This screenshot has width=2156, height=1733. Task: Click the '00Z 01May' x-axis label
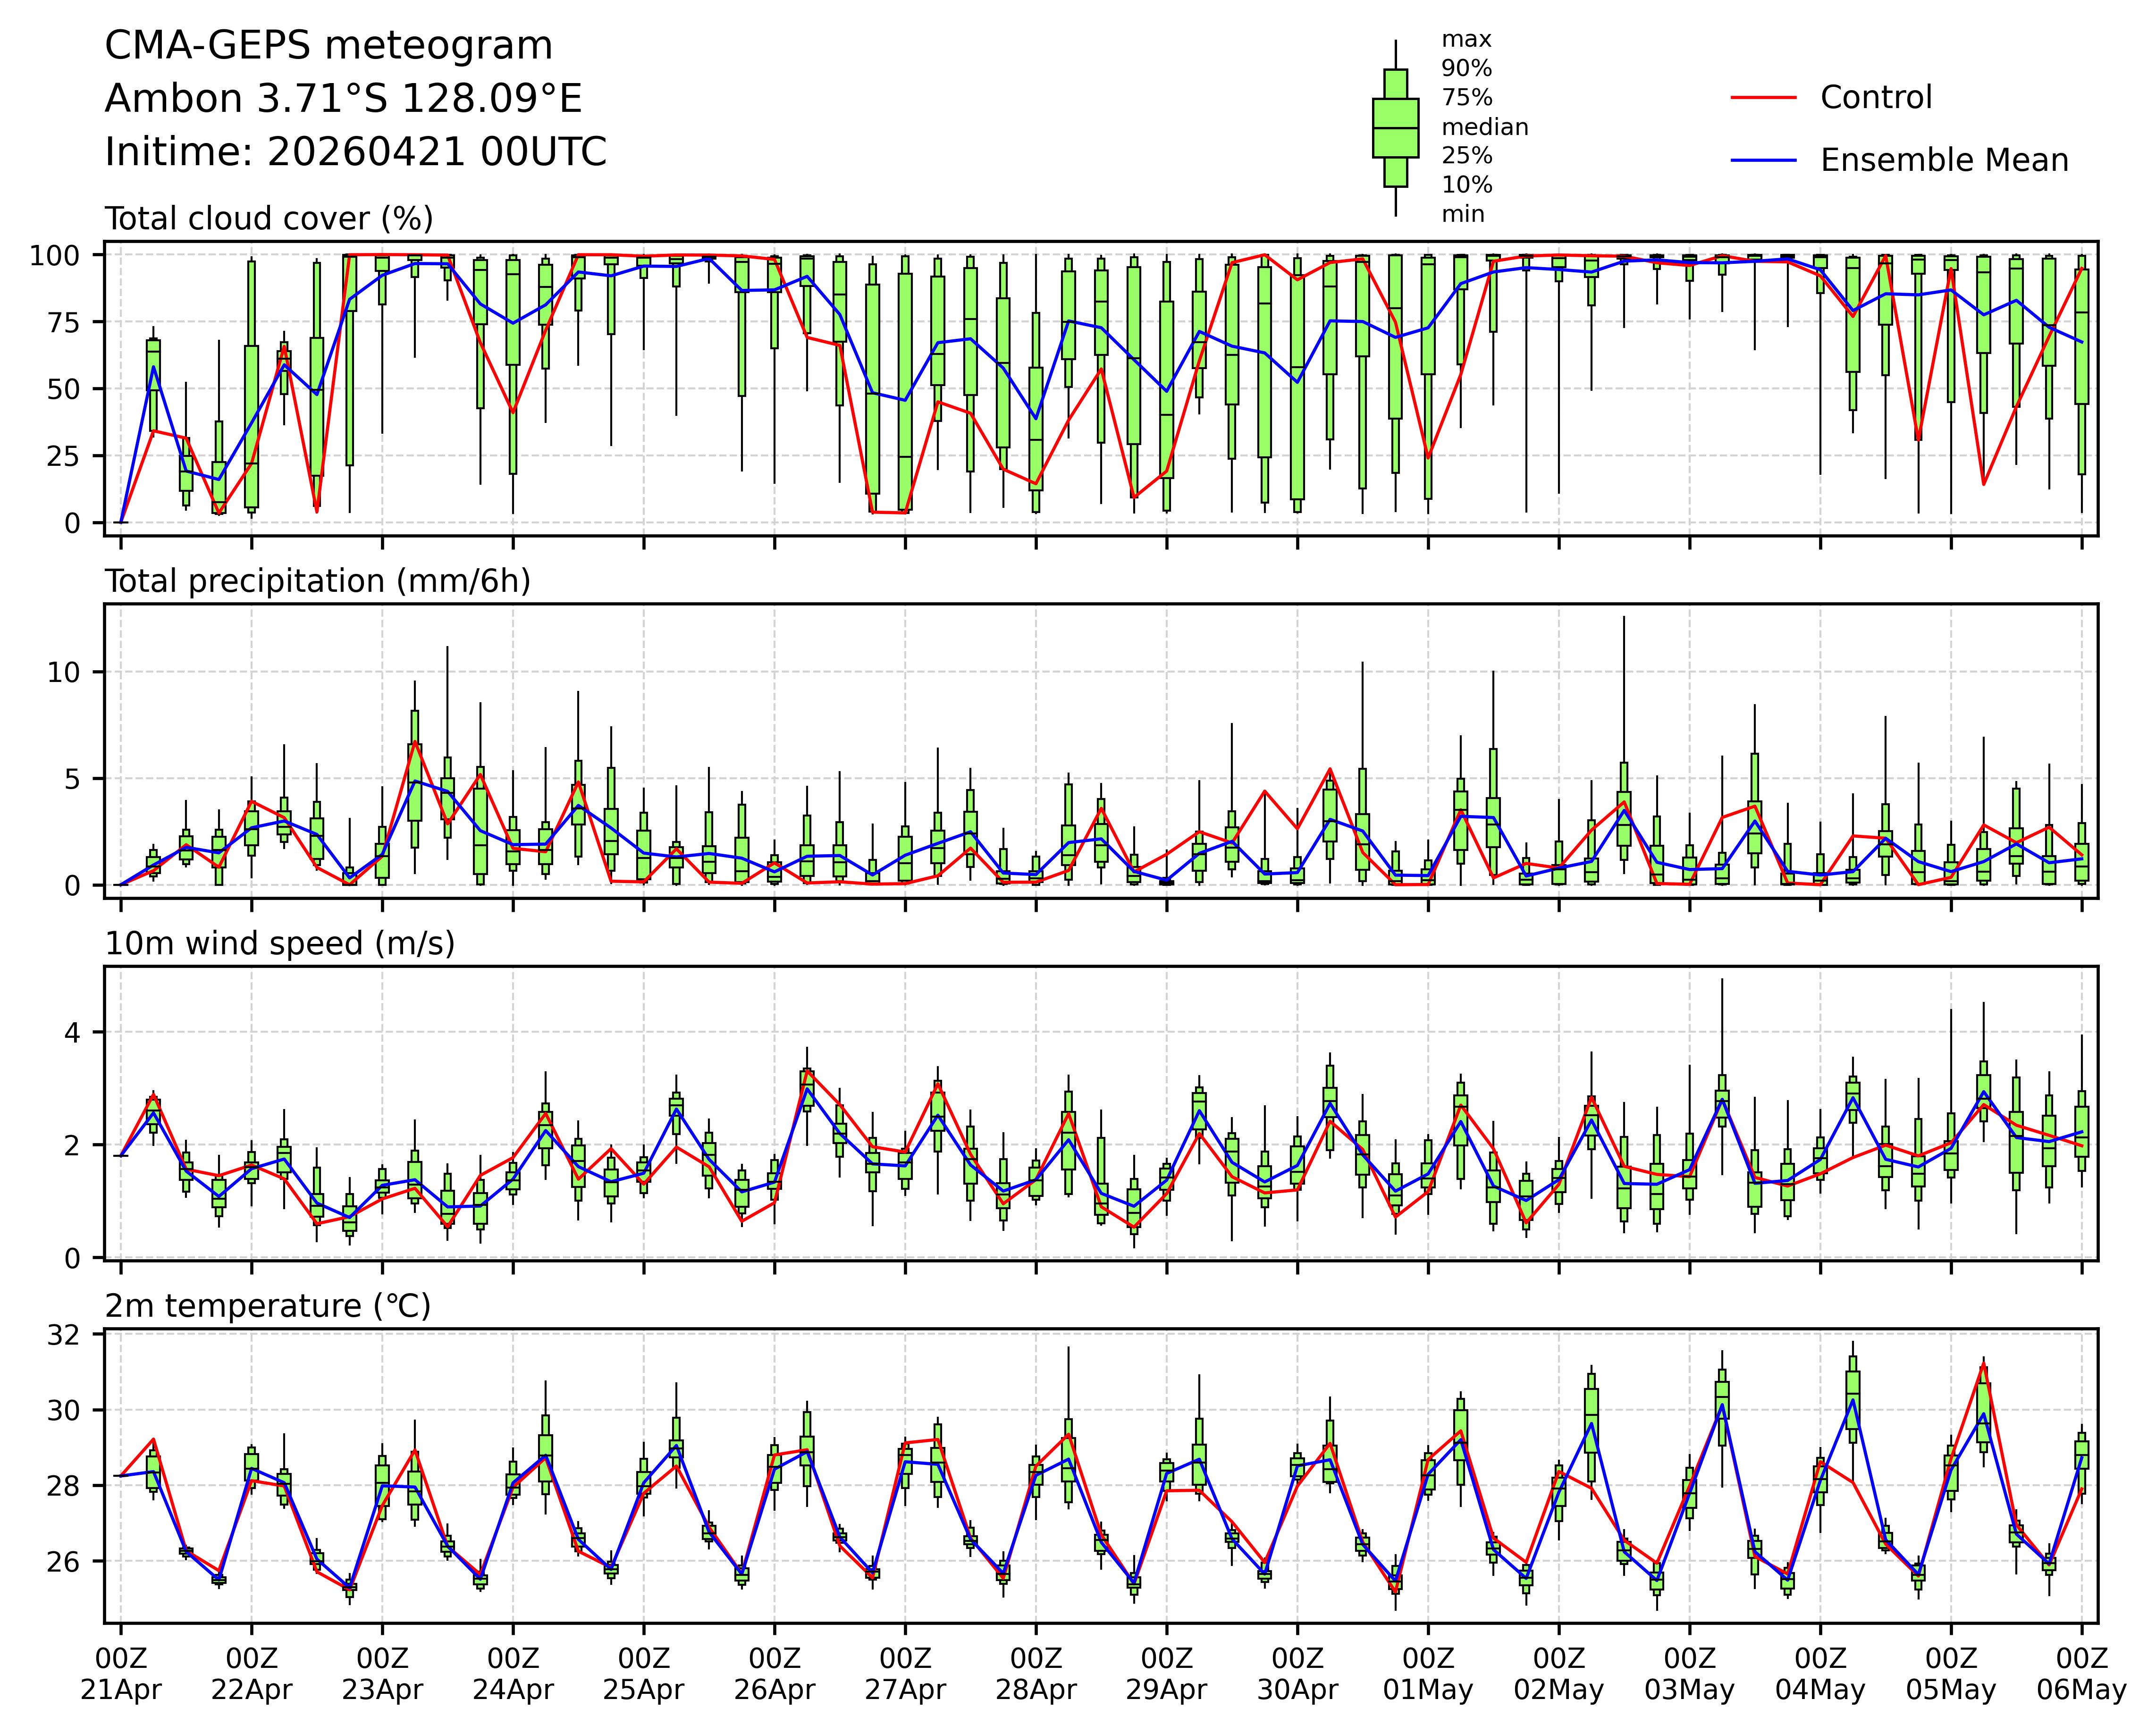click(1428, 1675)
